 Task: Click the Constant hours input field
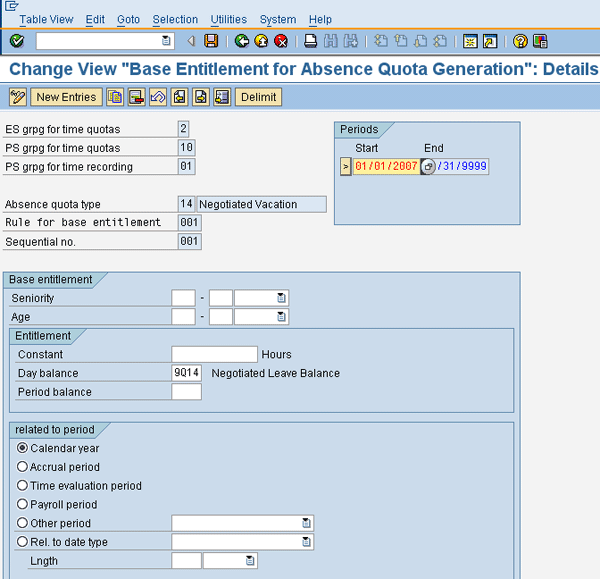(x=214, y=354)
